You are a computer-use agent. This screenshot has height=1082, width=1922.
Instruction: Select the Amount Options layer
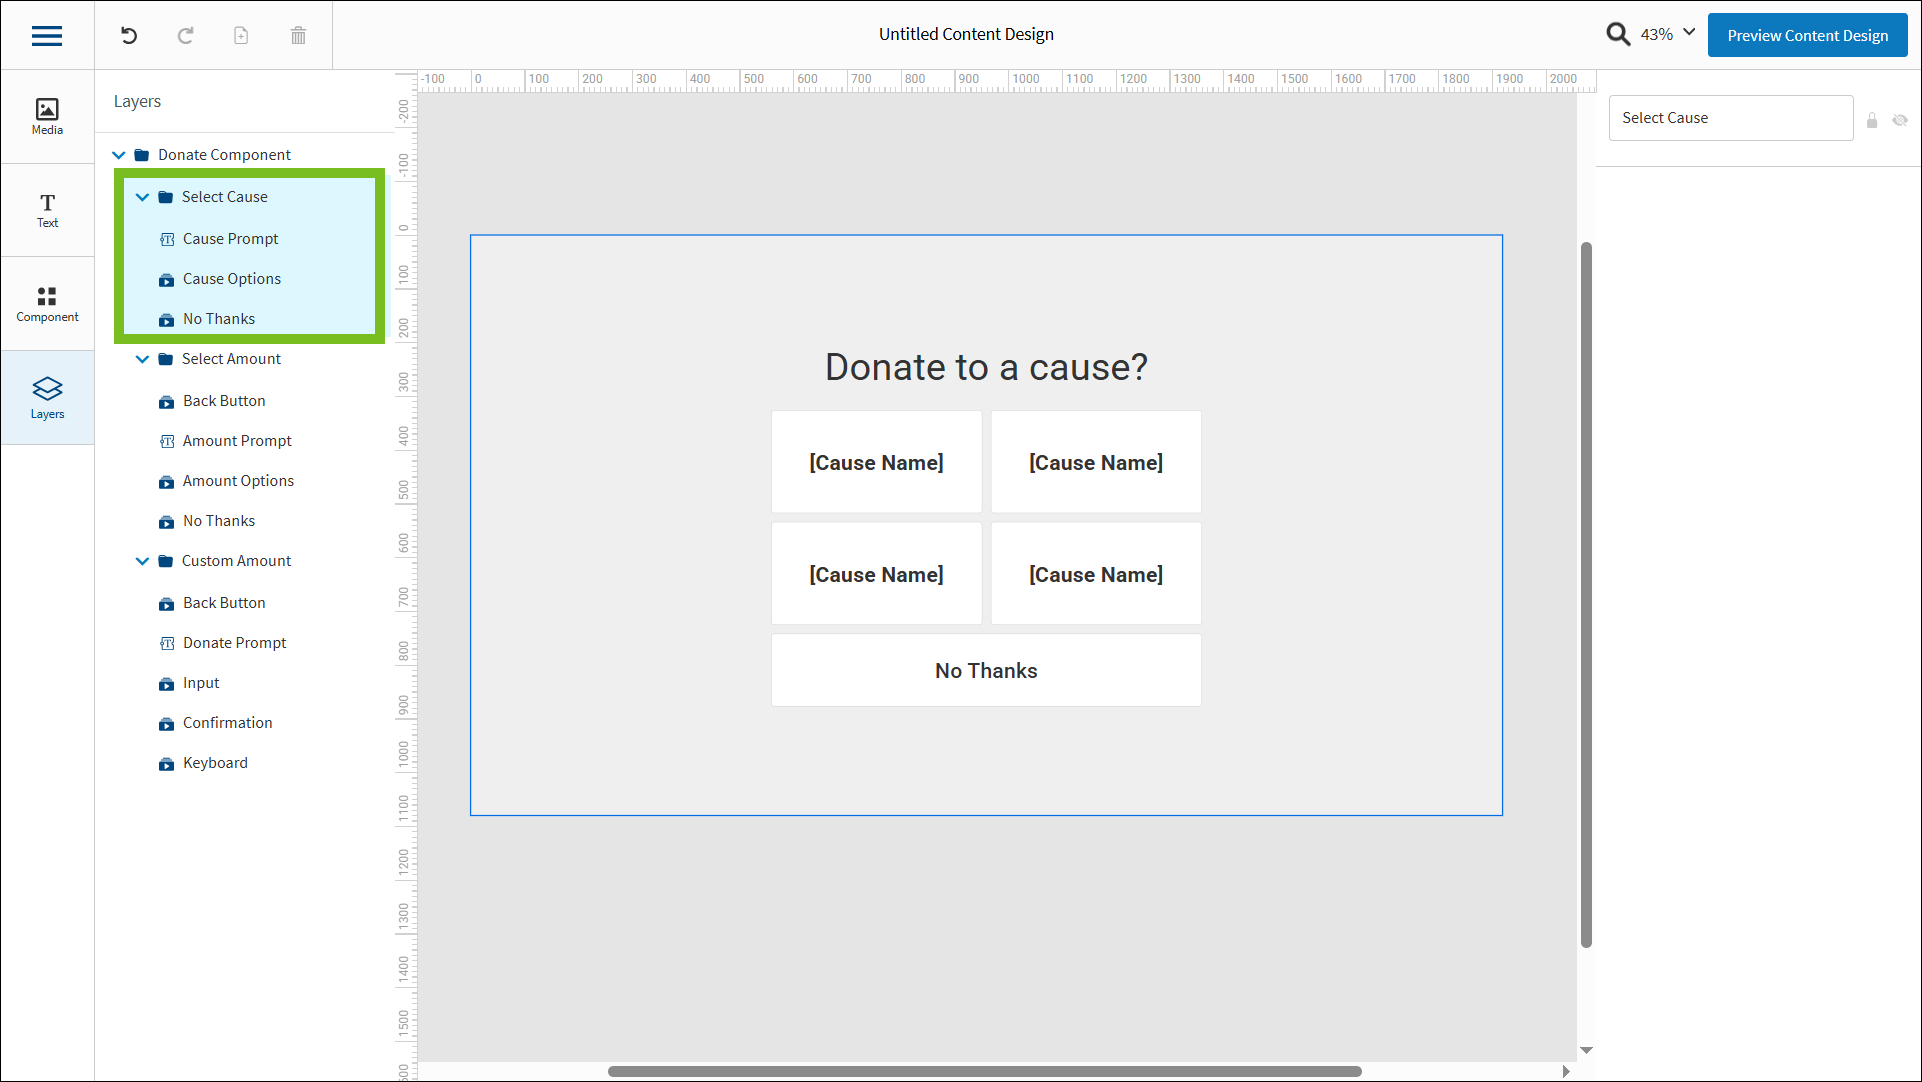tap(238, 480)
